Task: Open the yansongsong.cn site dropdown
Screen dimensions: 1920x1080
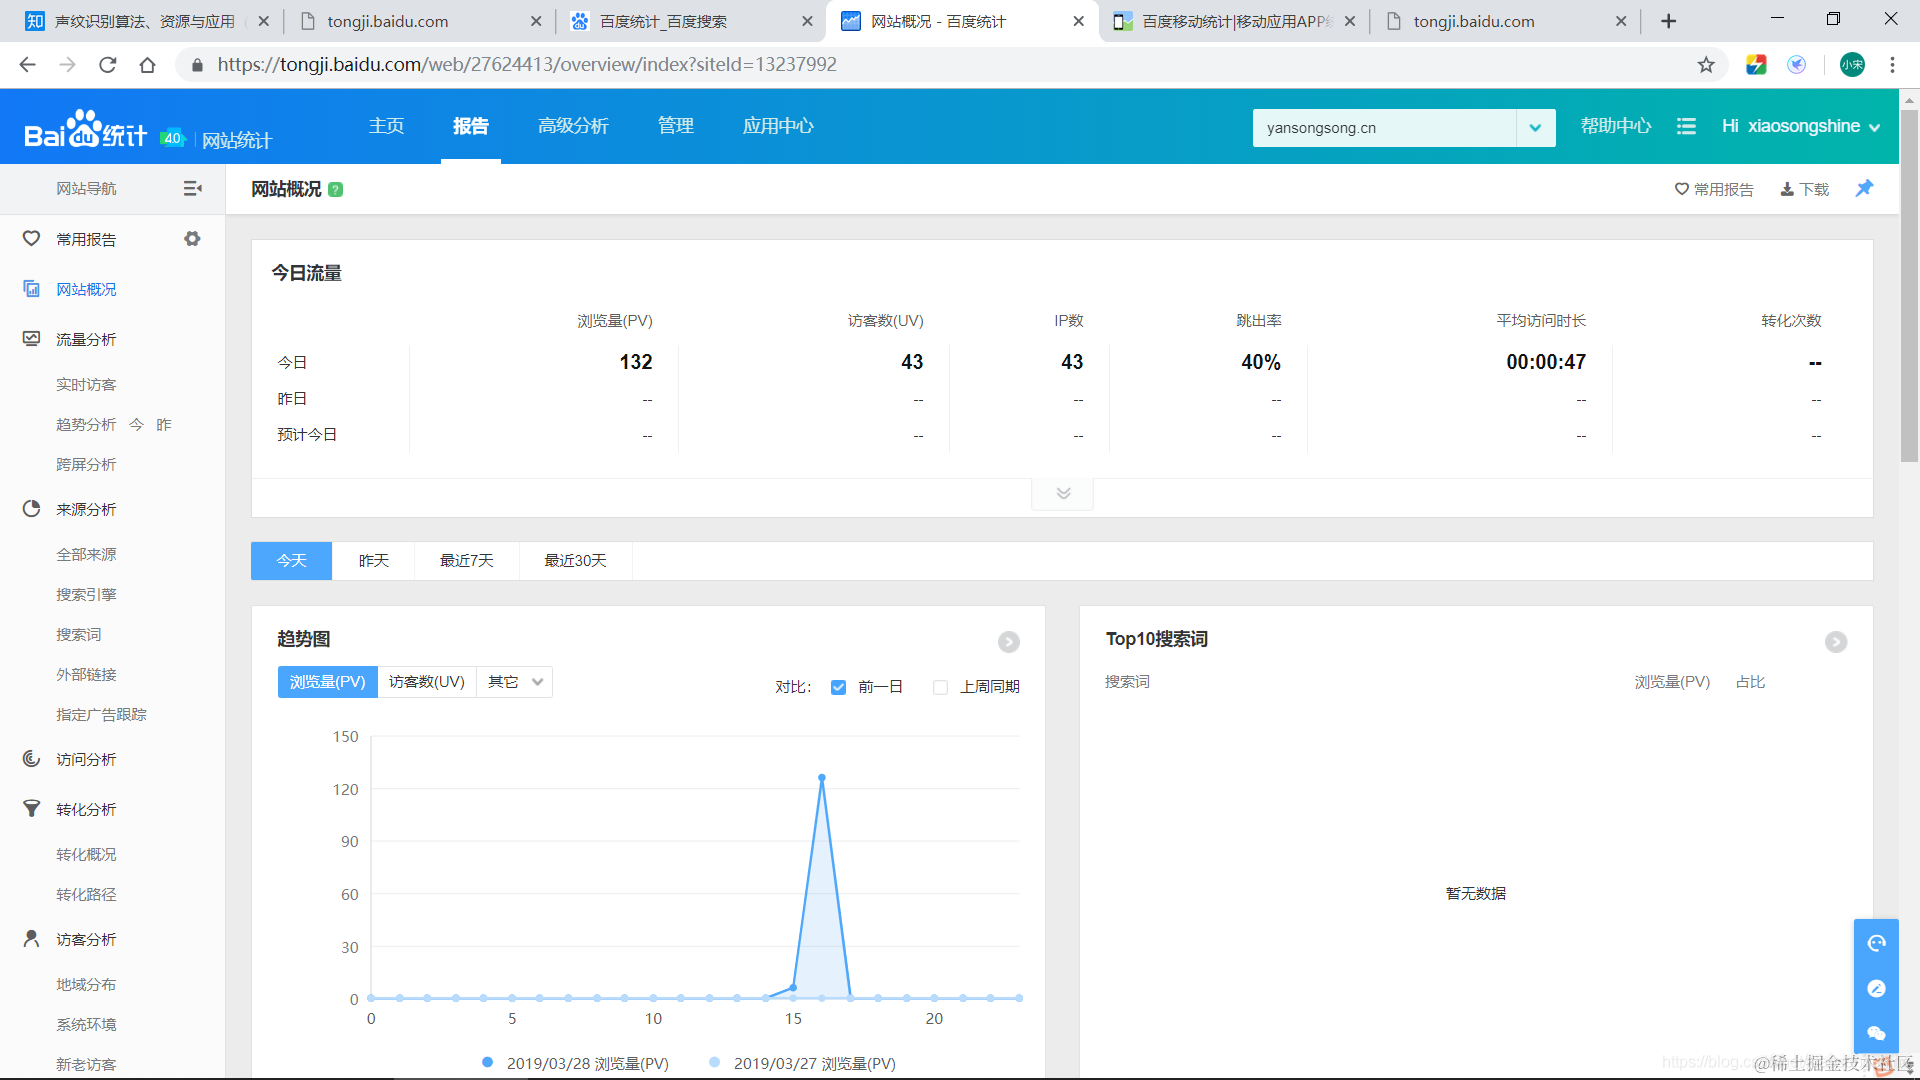Action: click(1534, 128)
